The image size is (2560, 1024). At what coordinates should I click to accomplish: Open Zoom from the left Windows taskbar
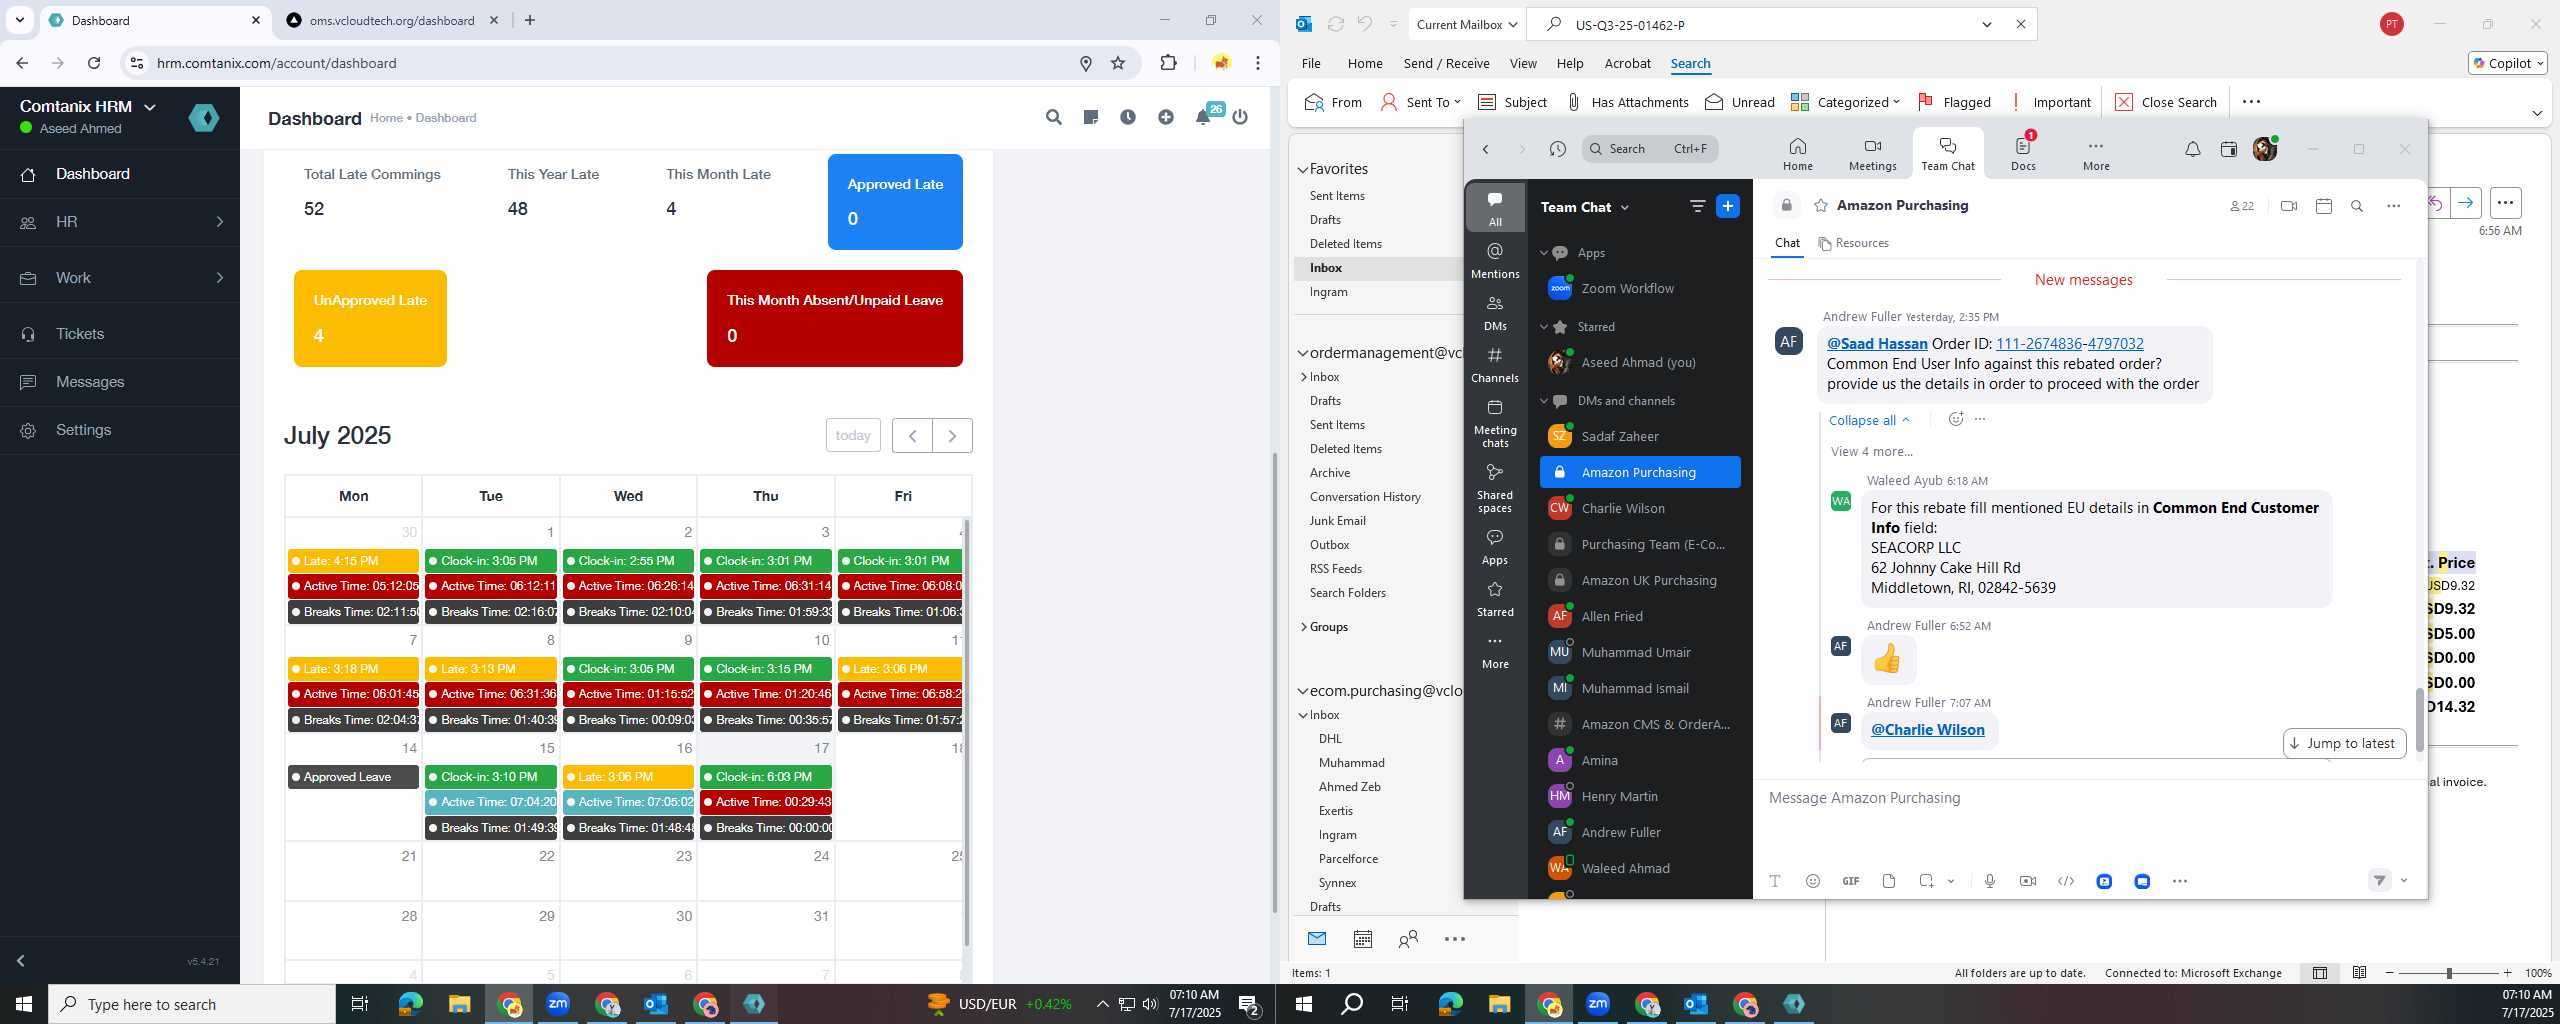point(558,1004)
